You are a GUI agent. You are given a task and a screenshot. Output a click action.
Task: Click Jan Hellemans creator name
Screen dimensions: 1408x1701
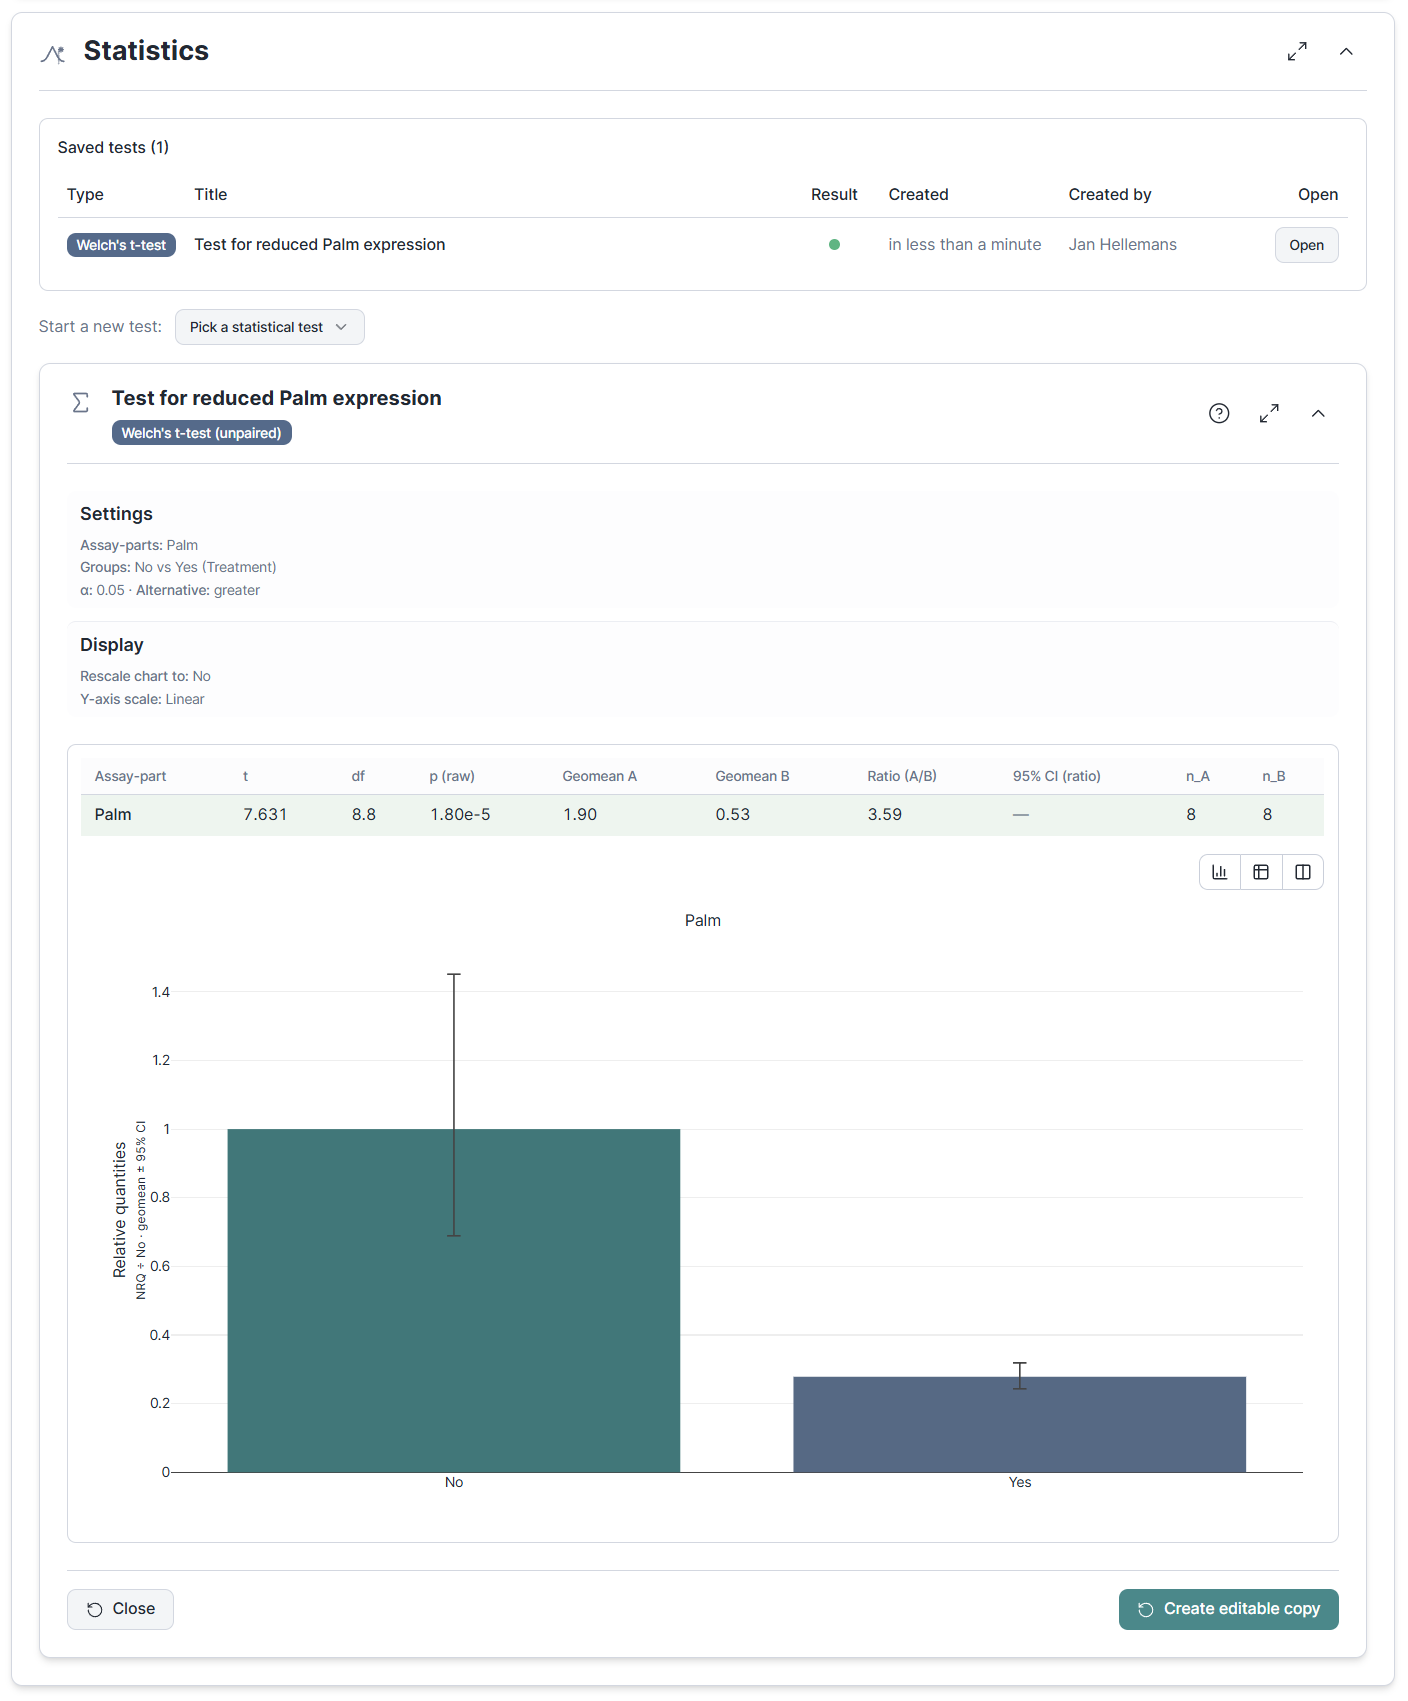click(x=1122, y=245)
